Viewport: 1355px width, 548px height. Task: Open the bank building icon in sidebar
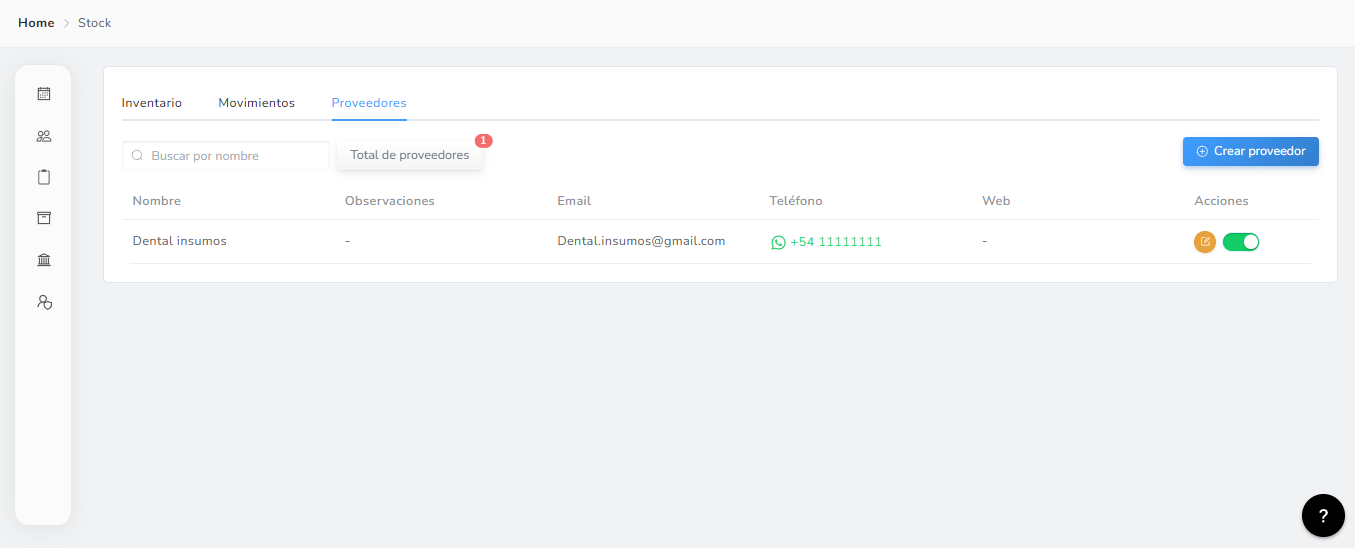pos(43,260)
